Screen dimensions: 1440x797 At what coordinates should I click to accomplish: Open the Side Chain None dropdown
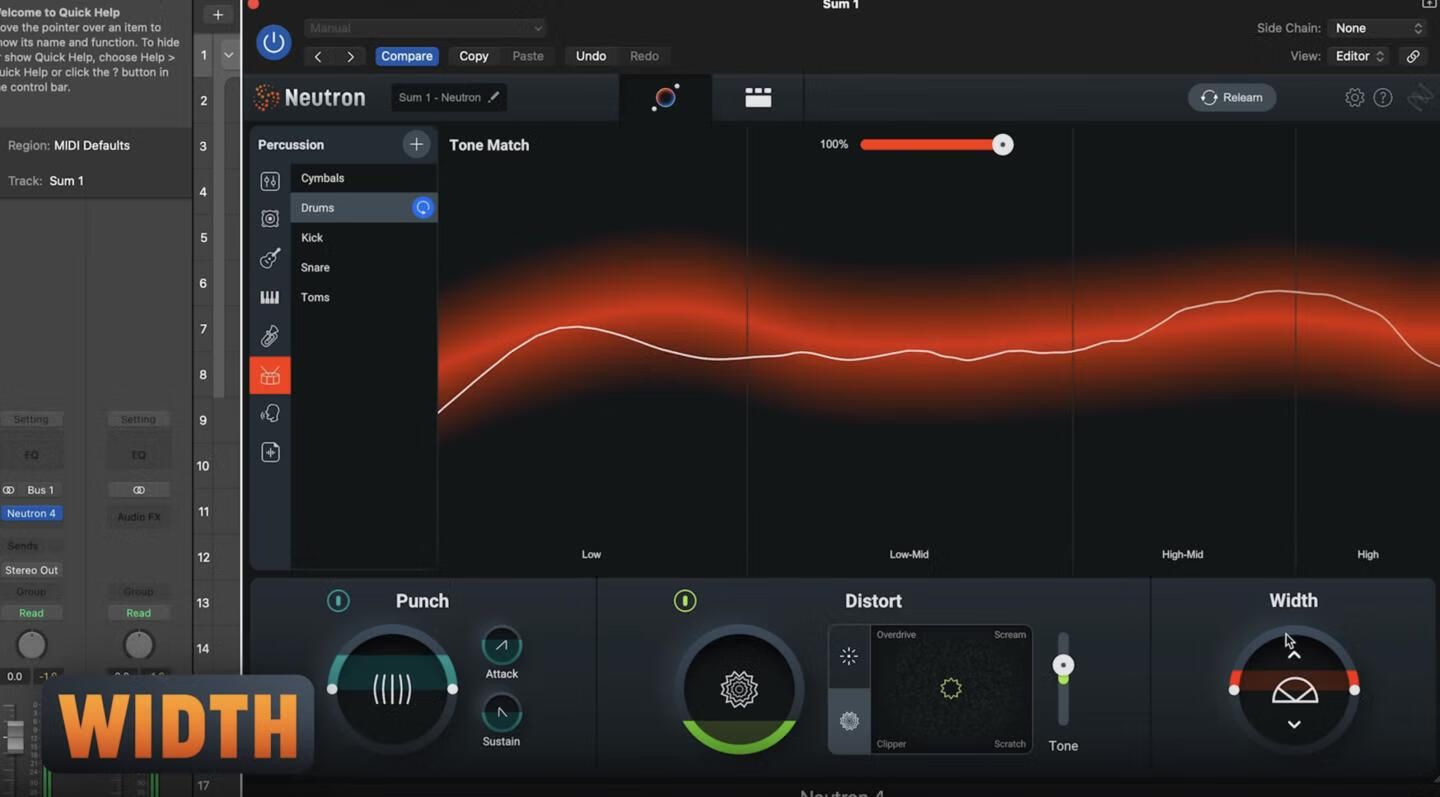tap(1378, 28)
